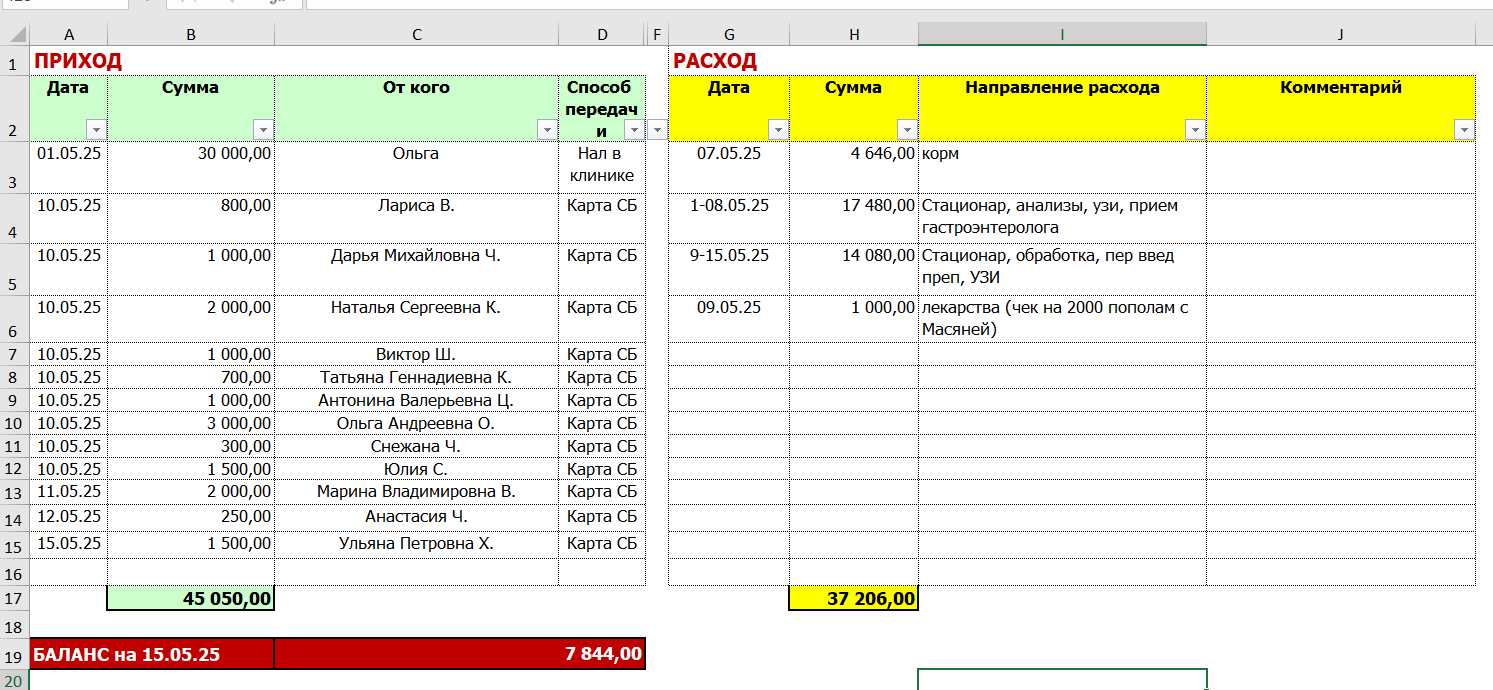Open the filter dropdown for income Сумма column
The image size is (1493, 690).
click(263, 129)
